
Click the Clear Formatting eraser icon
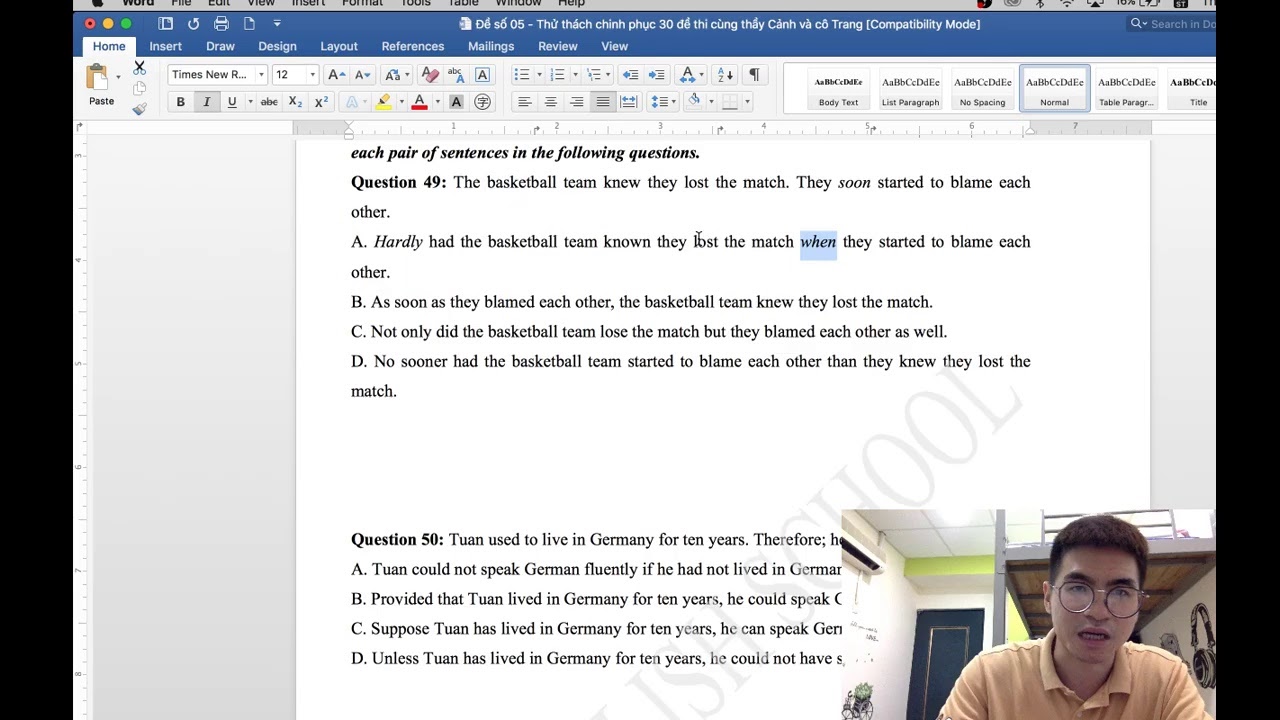(430, 75)
